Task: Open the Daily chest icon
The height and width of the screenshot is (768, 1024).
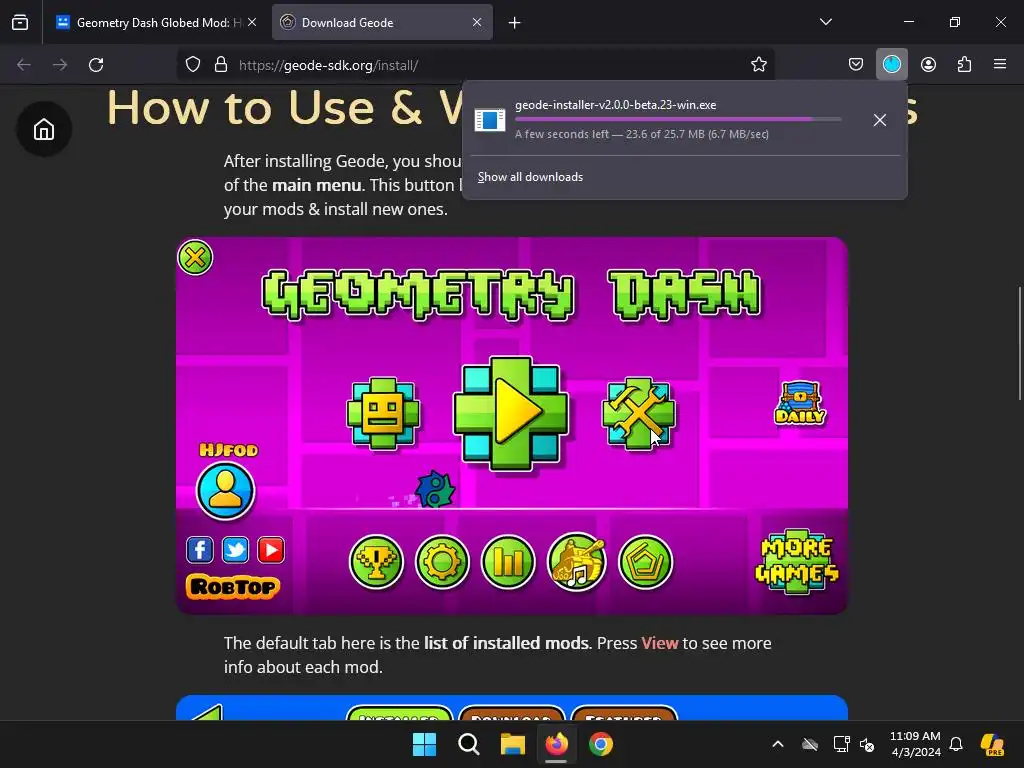Action: pyautogui.click(x=800, y=404)
